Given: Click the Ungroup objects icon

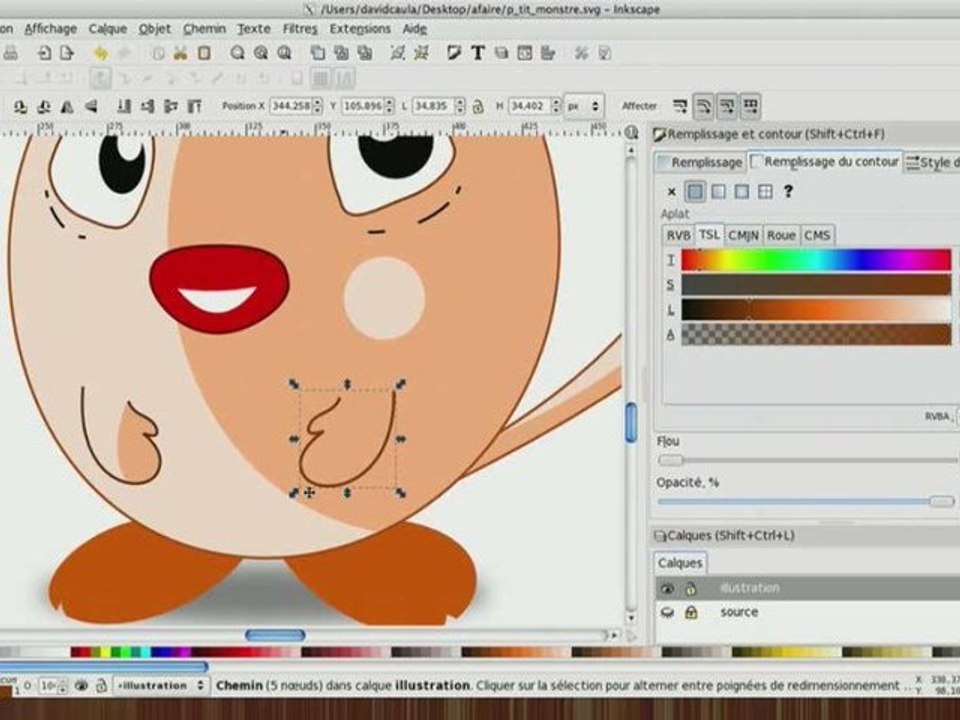Looking at the screenshot, I should tap(421, 54).
